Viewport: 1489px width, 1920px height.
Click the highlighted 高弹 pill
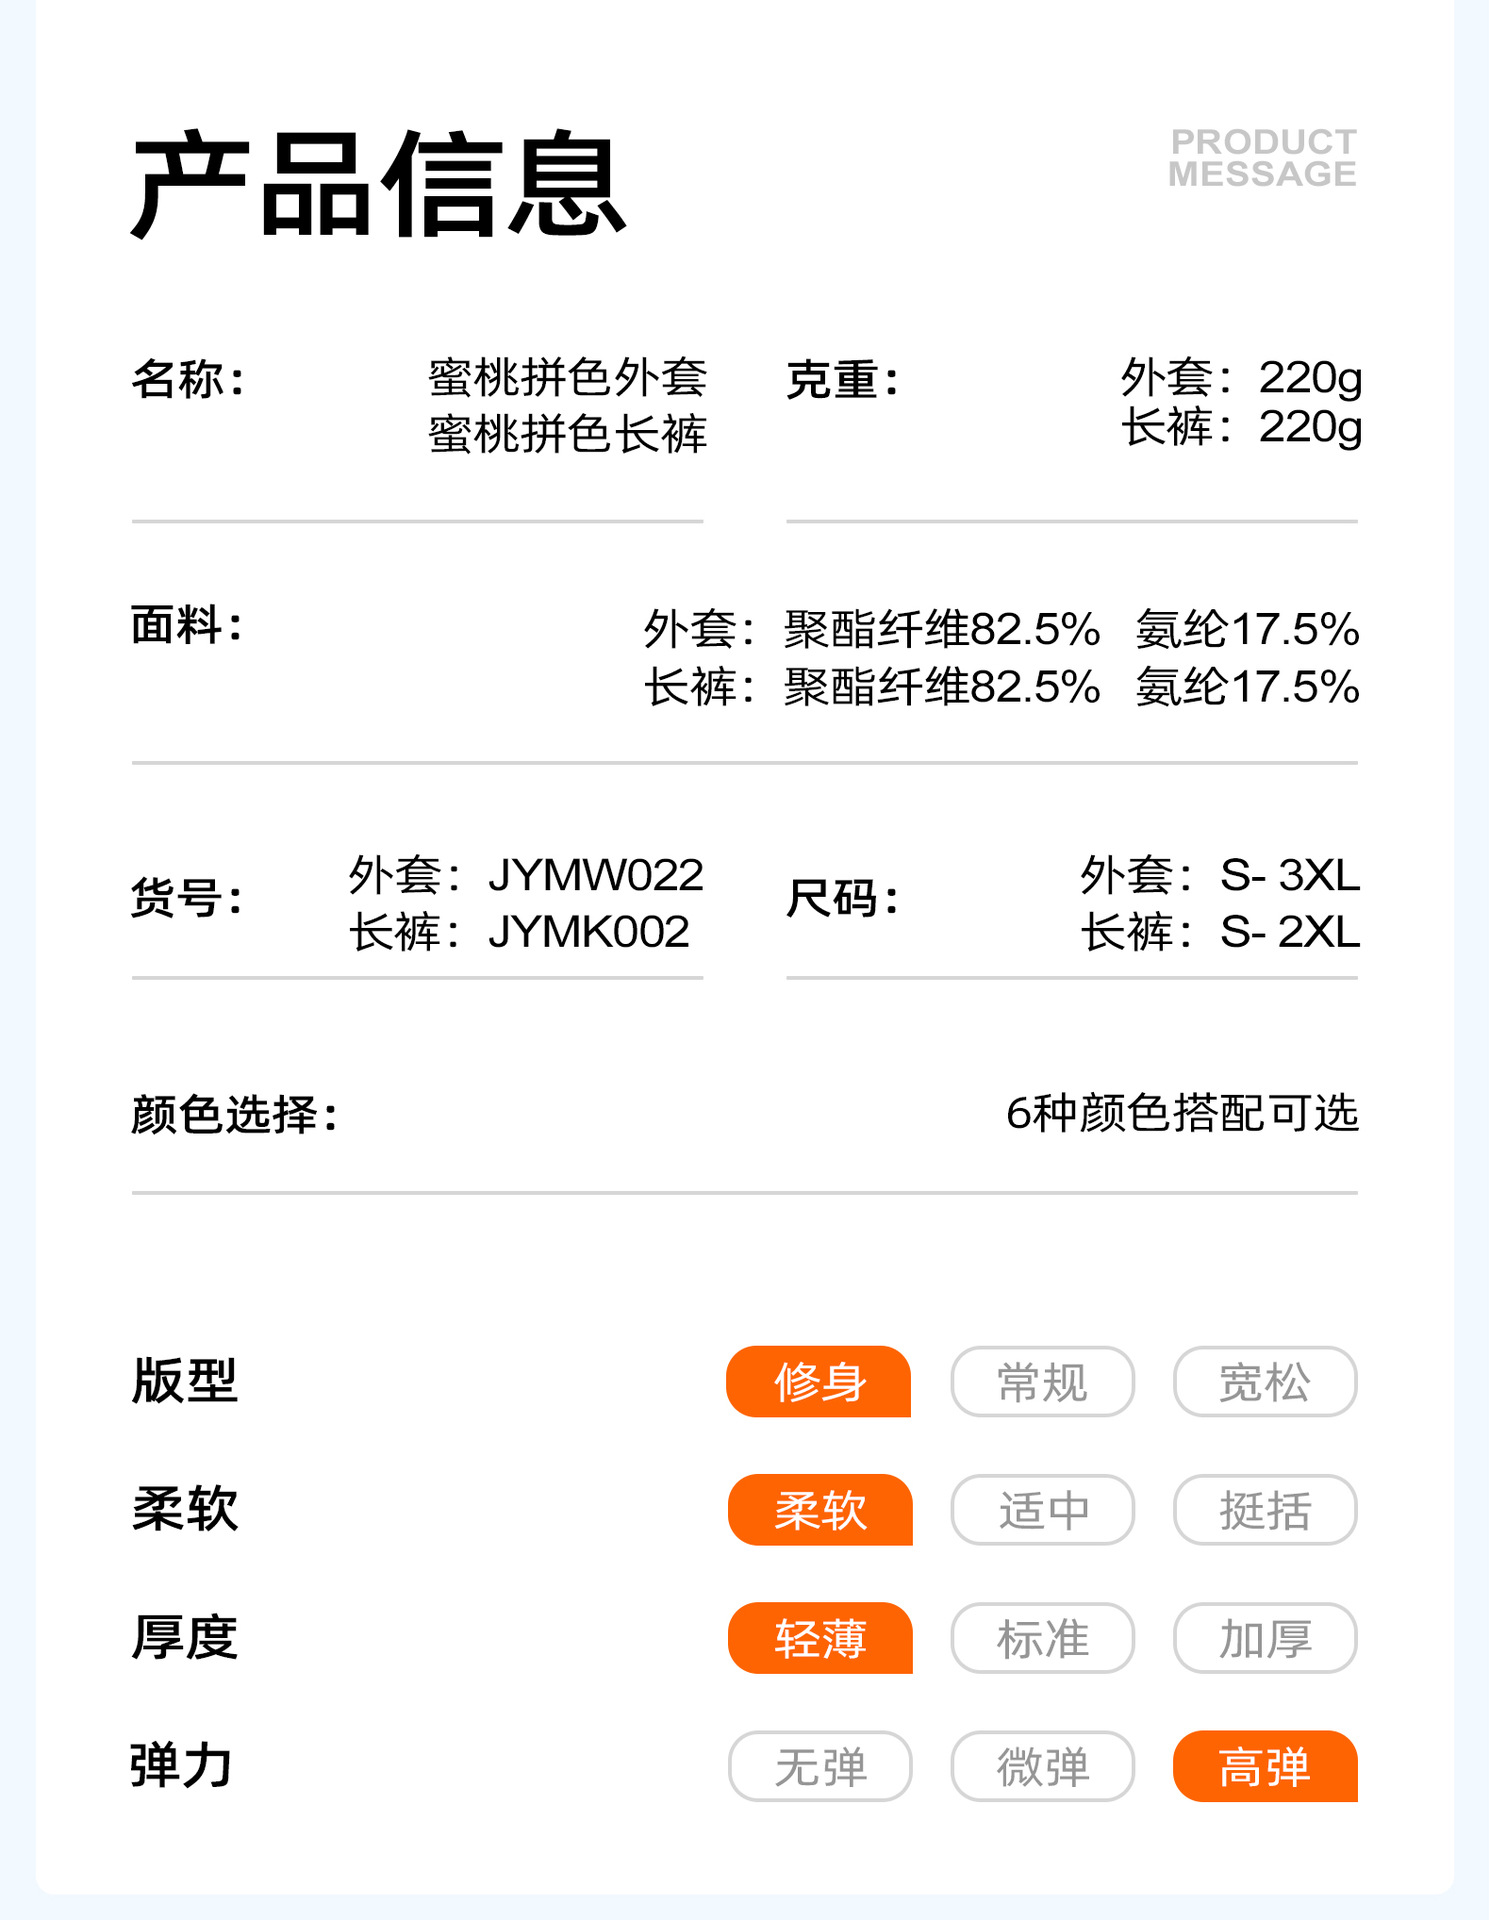click(1265, 1766)
